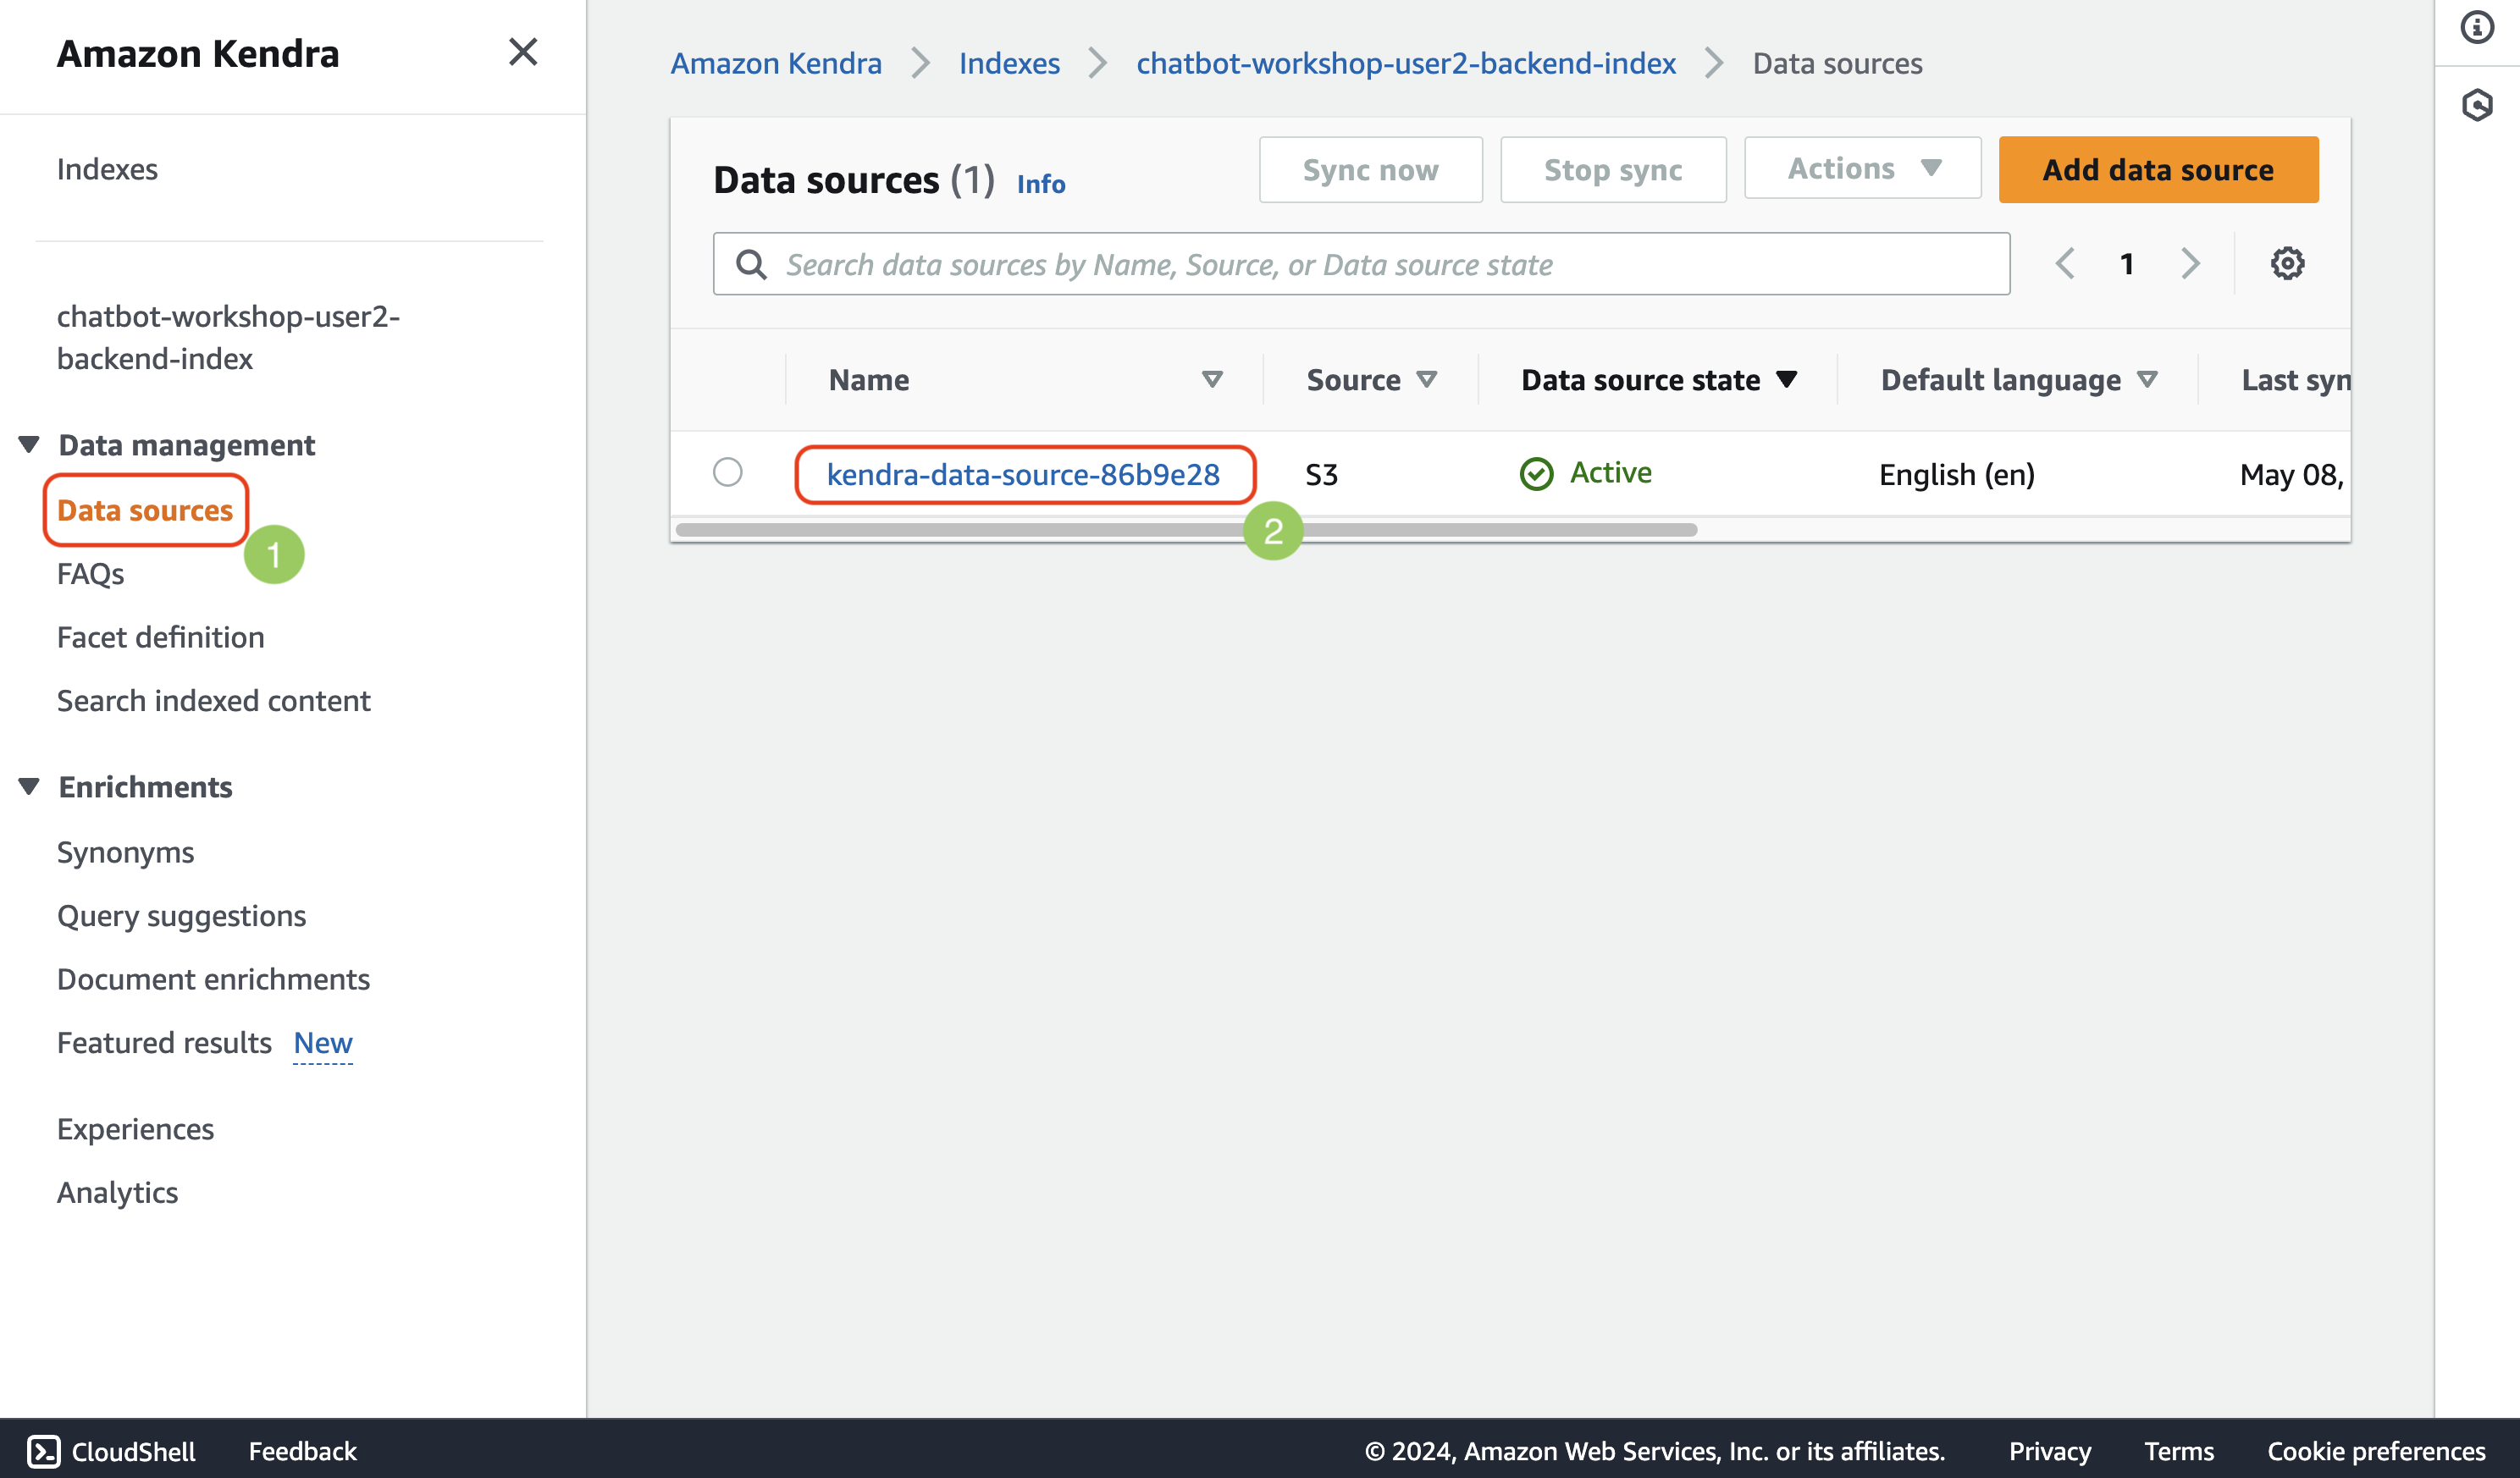Open FAQs in the sidebar
The image size is (2520, 1478).
click(x=90, y=574)
